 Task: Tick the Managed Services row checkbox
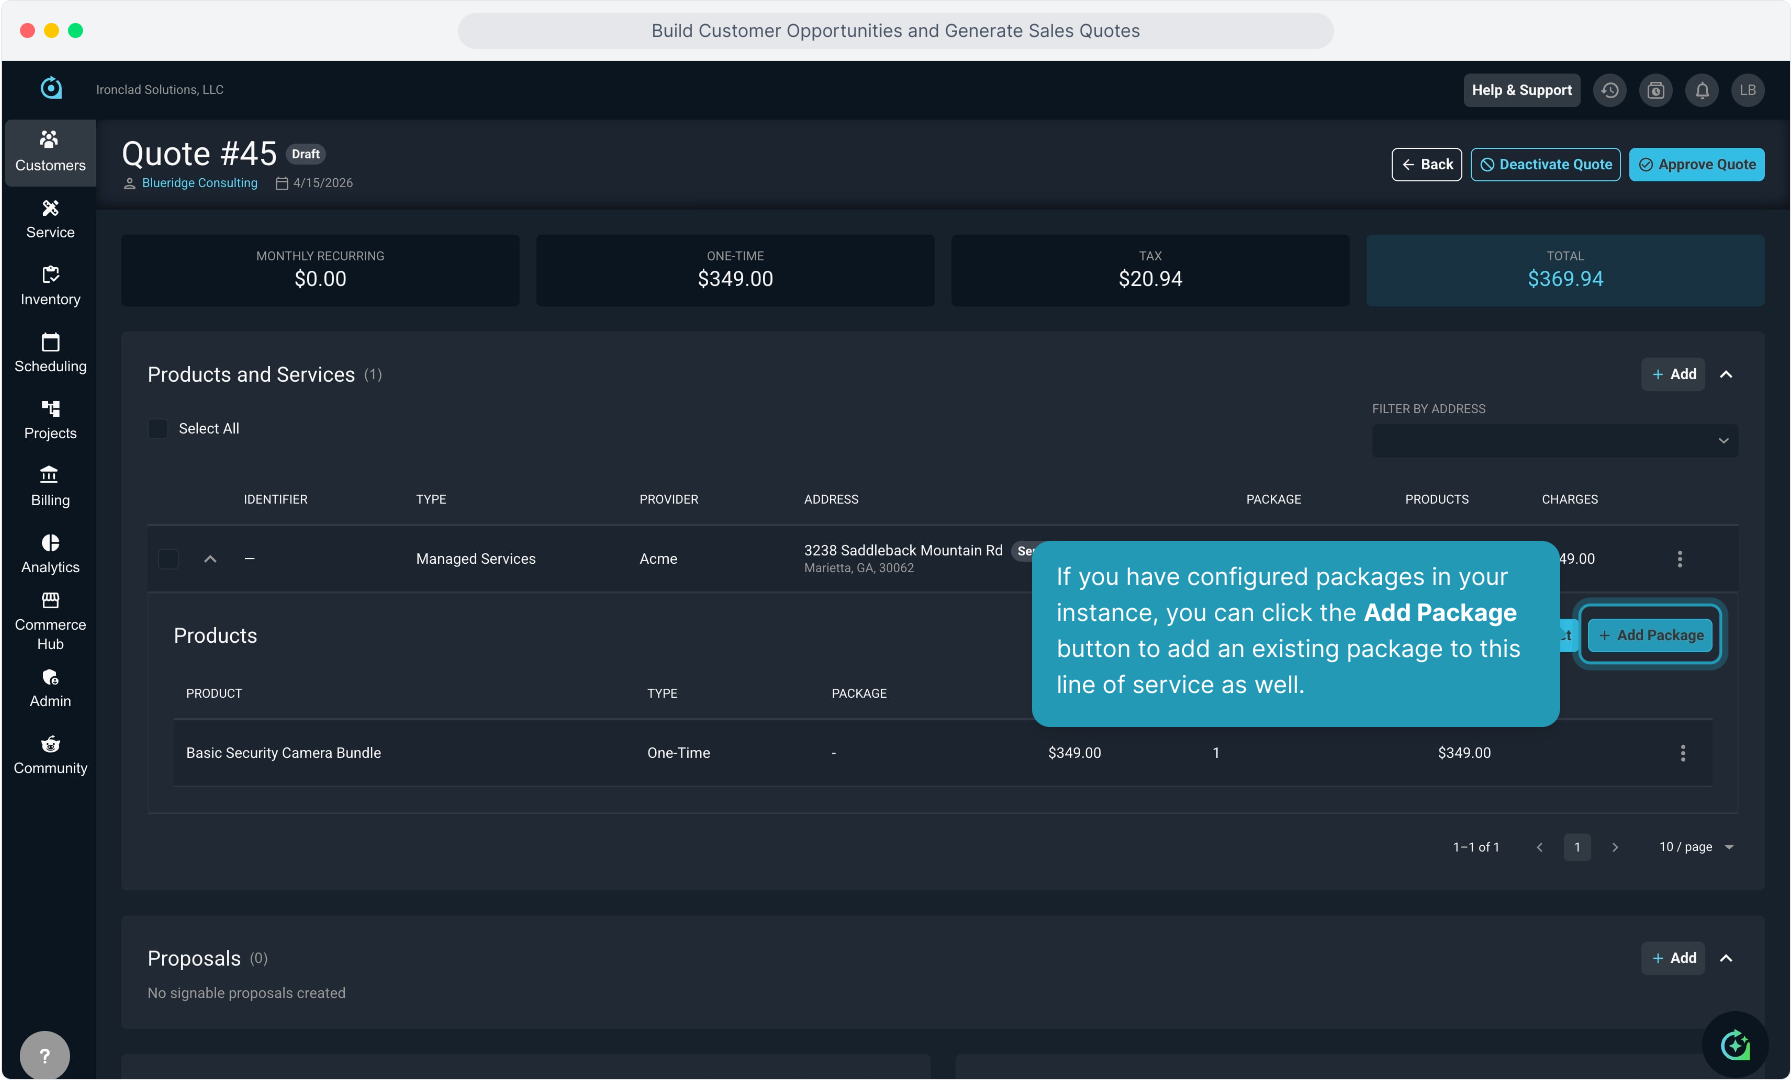[169, 559]
